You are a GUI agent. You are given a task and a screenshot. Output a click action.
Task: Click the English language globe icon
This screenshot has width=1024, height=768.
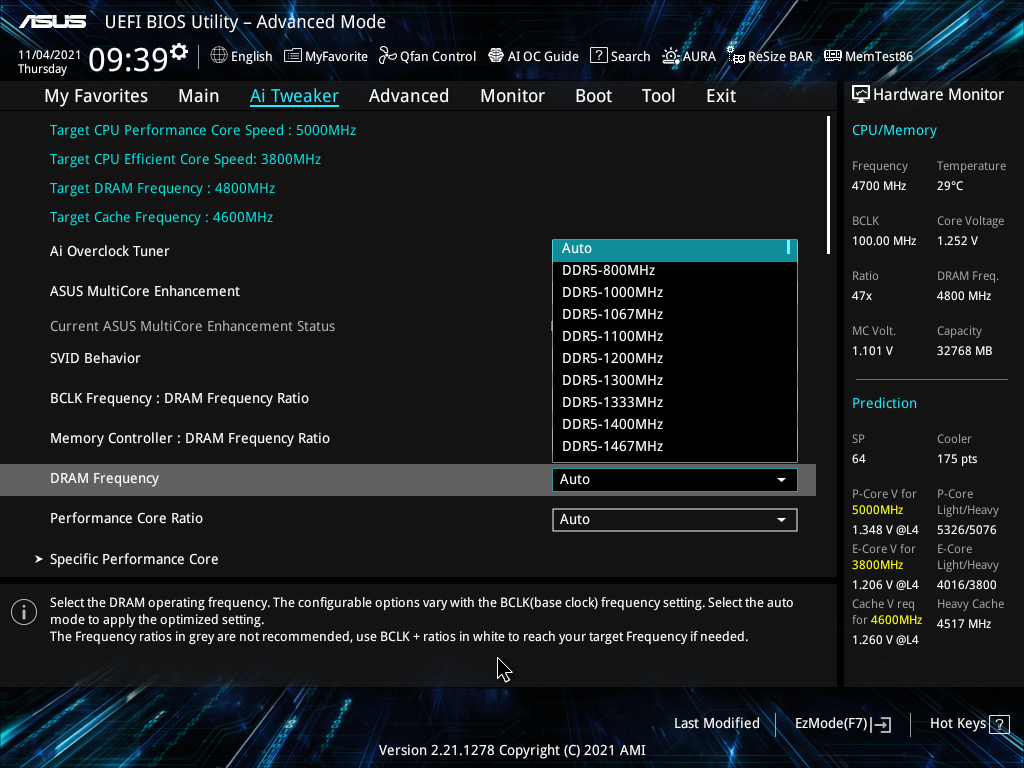[219, 56]
